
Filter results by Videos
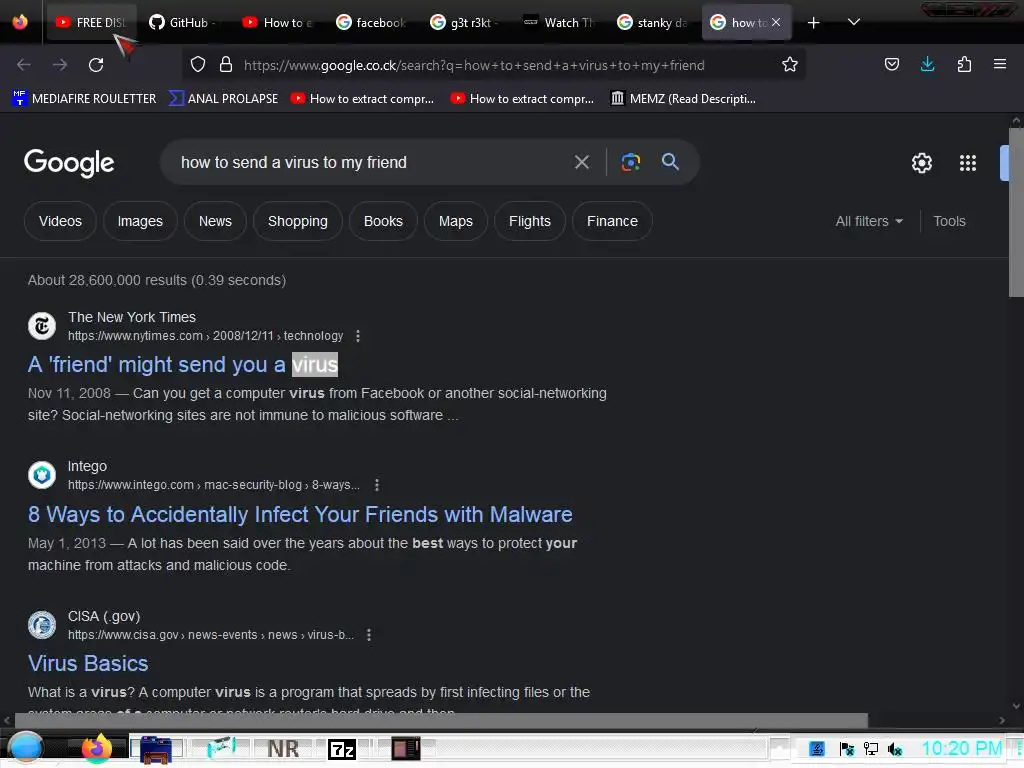[x=60, y=221]
